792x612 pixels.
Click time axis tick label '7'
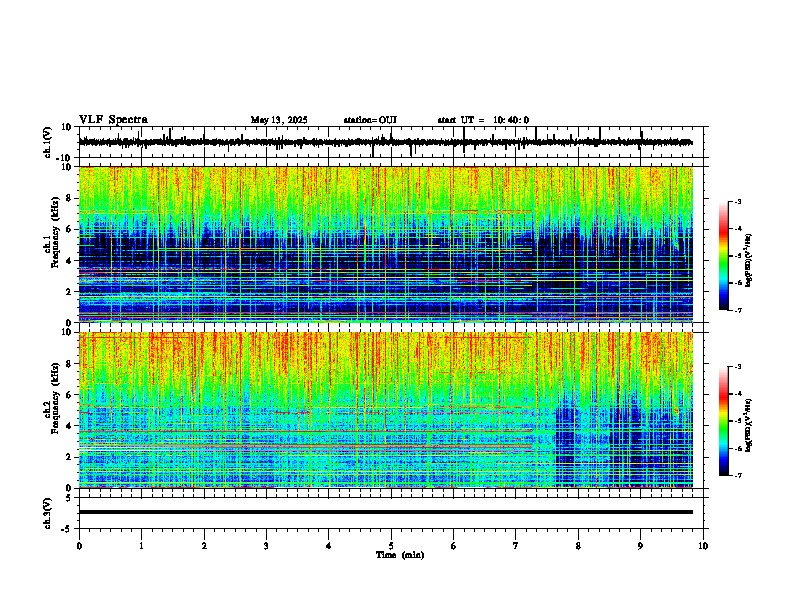(x=516, y=546)
